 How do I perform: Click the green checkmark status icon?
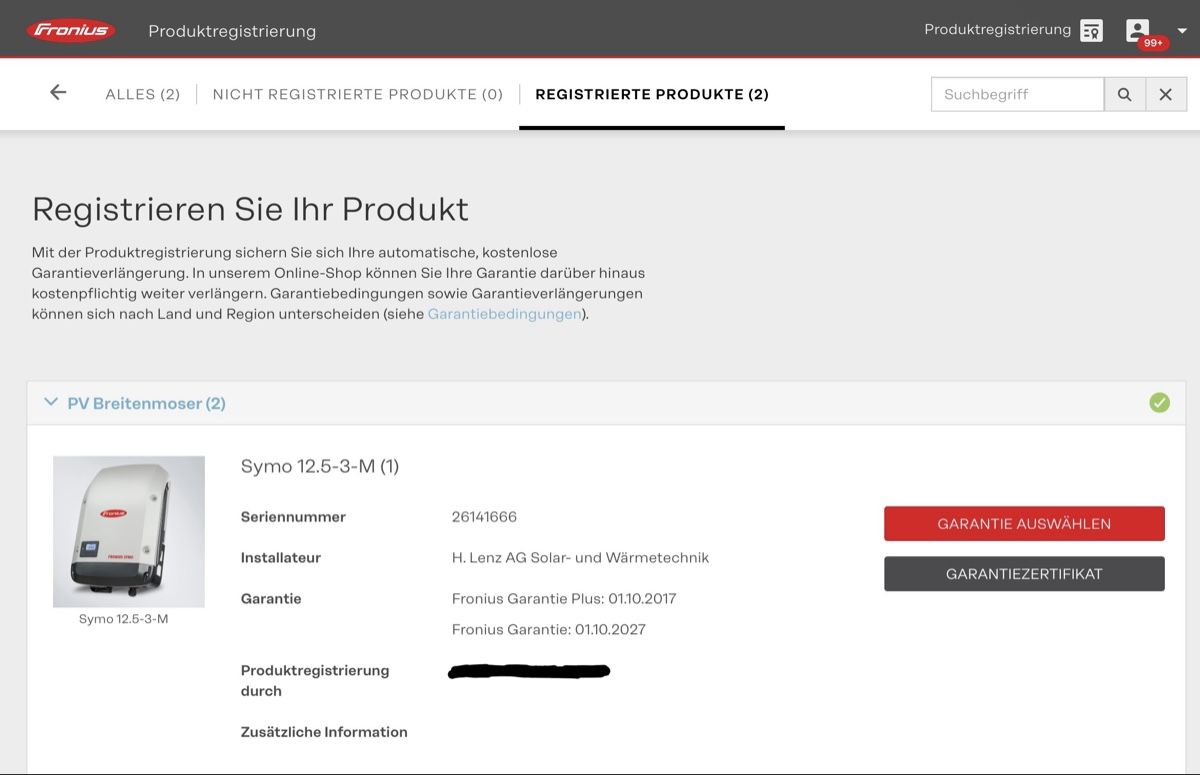pos(1159,403)
